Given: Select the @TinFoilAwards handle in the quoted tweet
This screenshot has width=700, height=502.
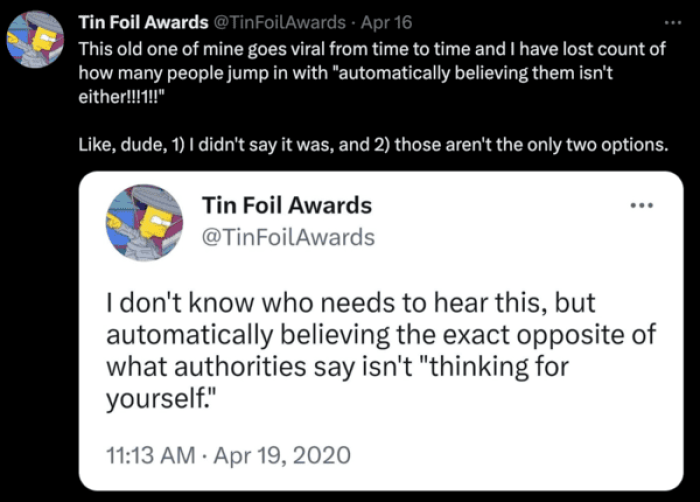Looking at the screenshot, I should [x=288, y=237].
